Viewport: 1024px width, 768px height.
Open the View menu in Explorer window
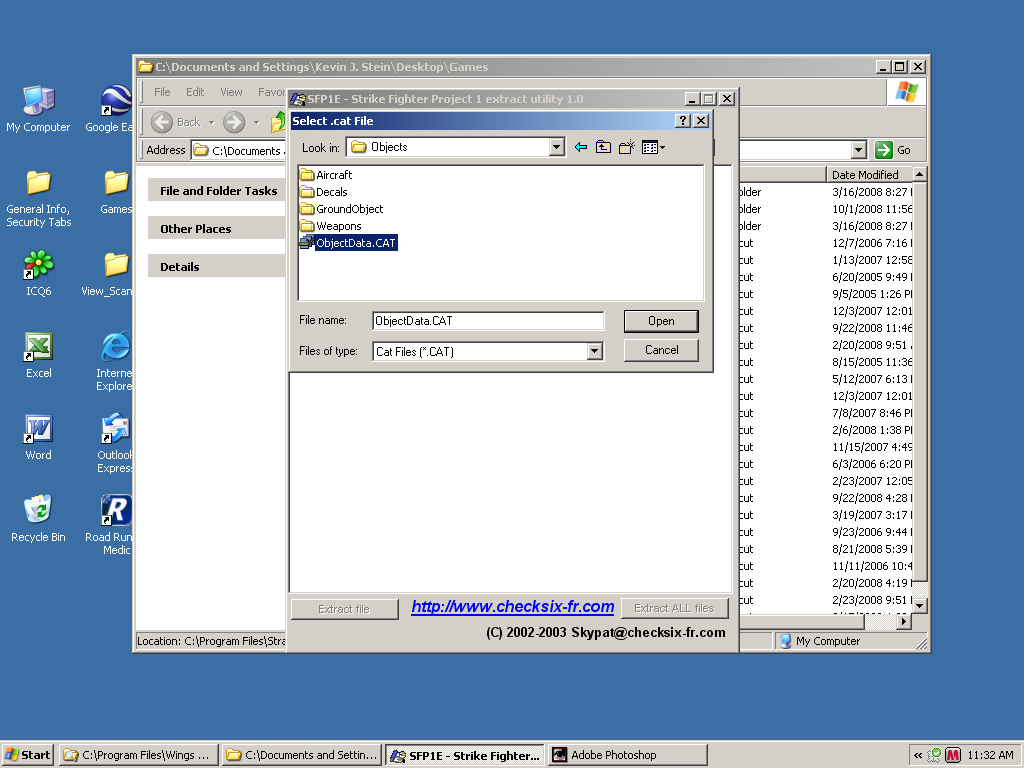point(231,92)
